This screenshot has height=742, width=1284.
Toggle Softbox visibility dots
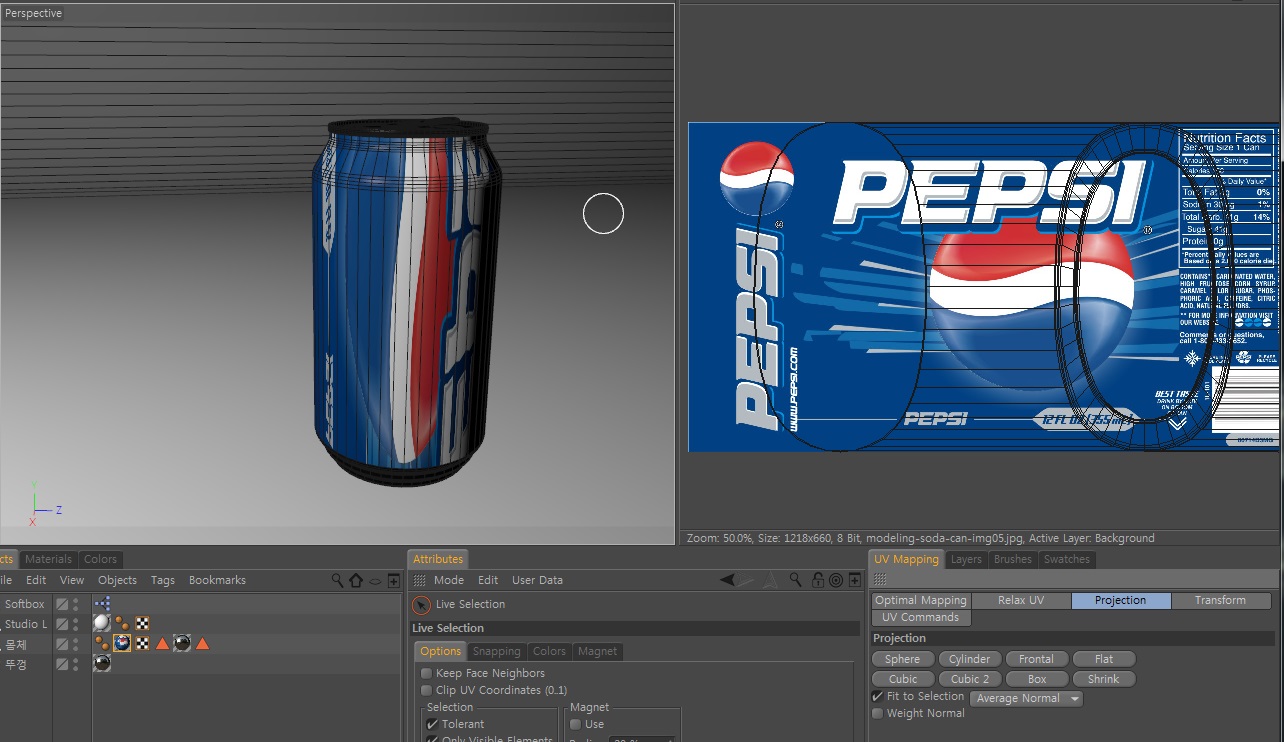(76, 604)
